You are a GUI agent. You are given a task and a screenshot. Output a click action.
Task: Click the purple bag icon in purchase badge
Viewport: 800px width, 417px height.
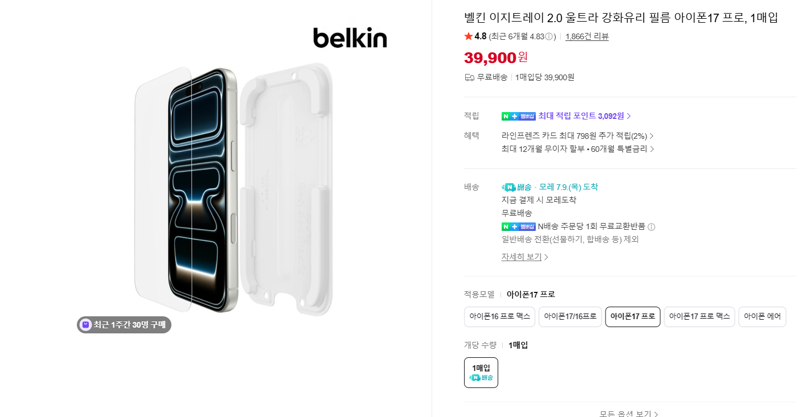(x=86, y=325)
